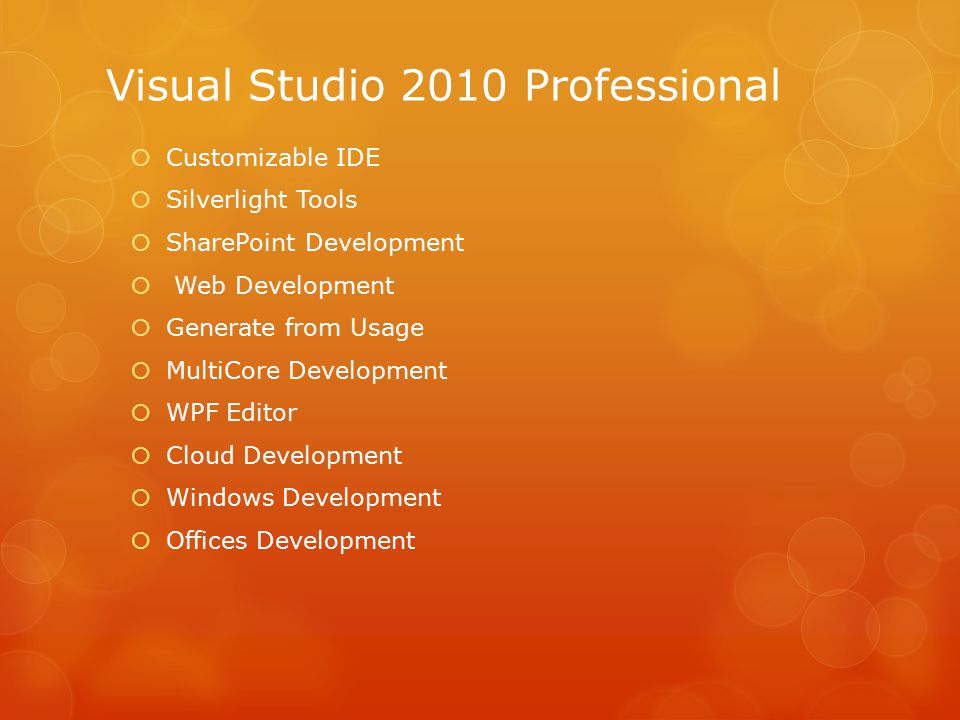The width and height of the screenshot is (960, 720).
Task: Click the 'Offices Development' bullet text
Action: pos(291,541)
